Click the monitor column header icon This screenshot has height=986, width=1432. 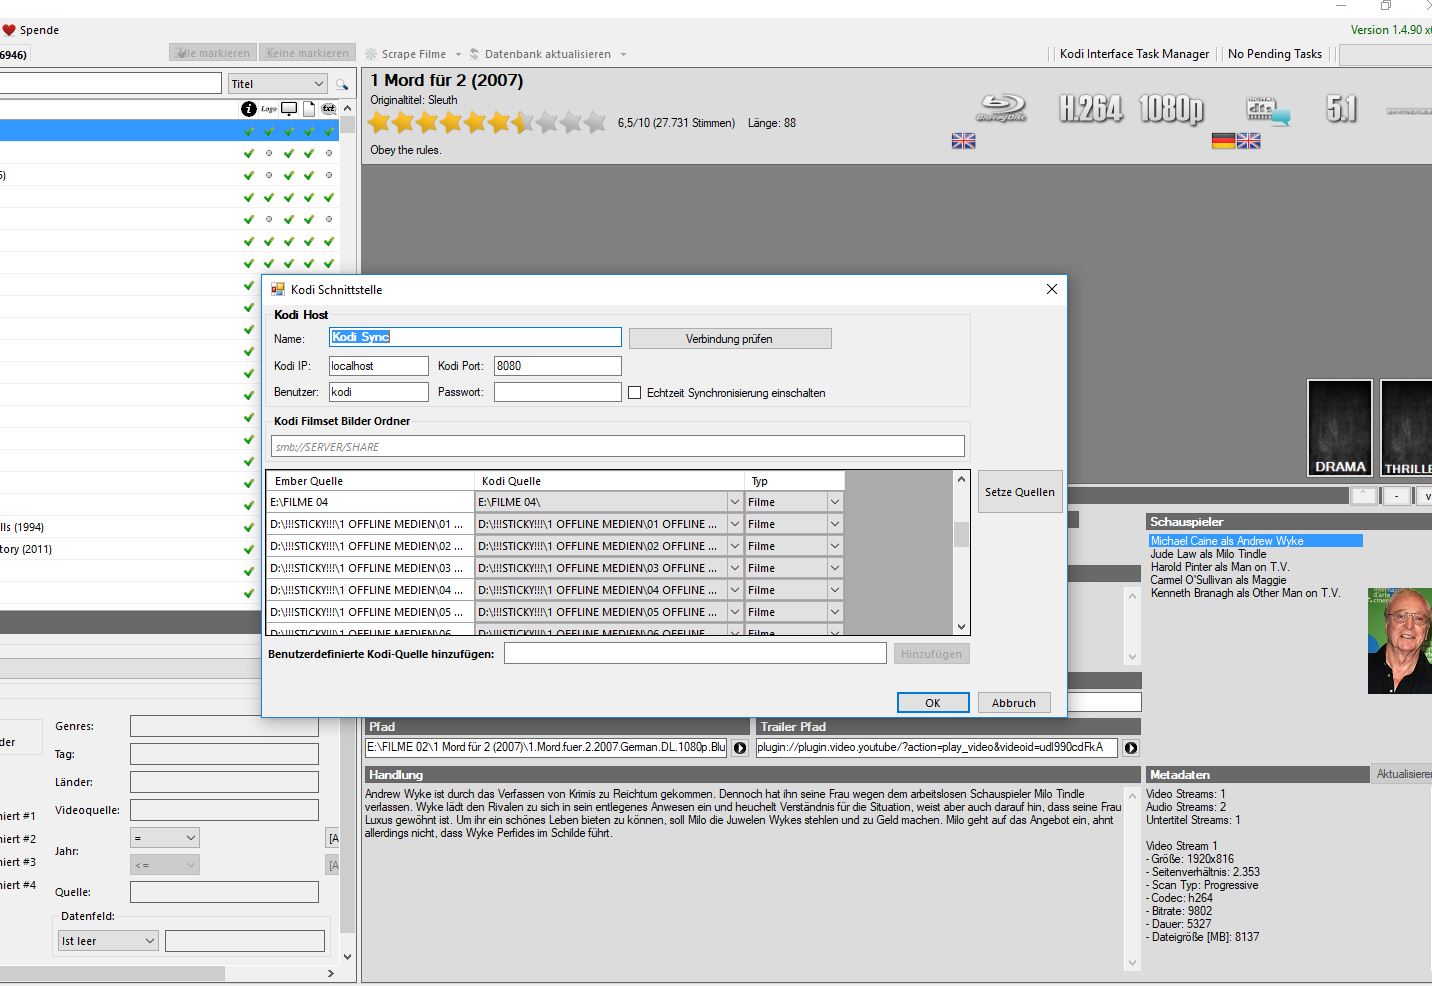(x=289, y=108)
